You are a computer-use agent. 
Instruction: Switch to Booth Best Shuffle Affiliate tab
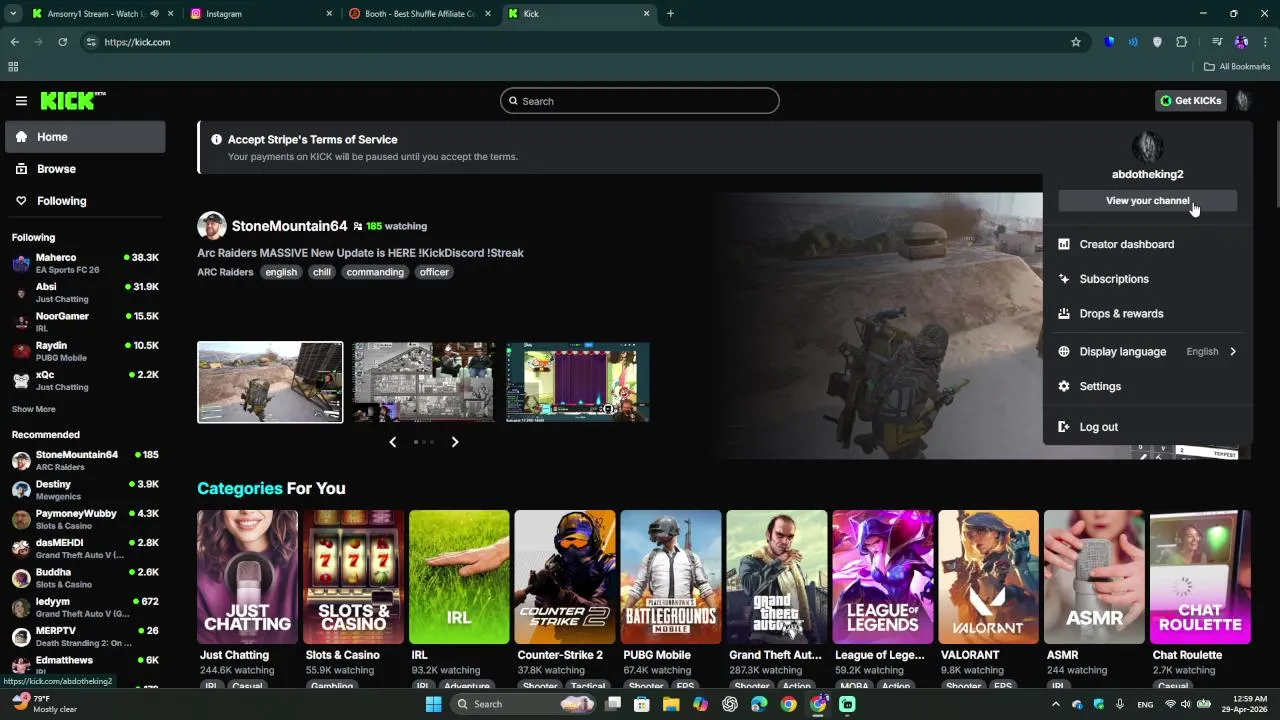pyautogui.click(x=419, y=14)
